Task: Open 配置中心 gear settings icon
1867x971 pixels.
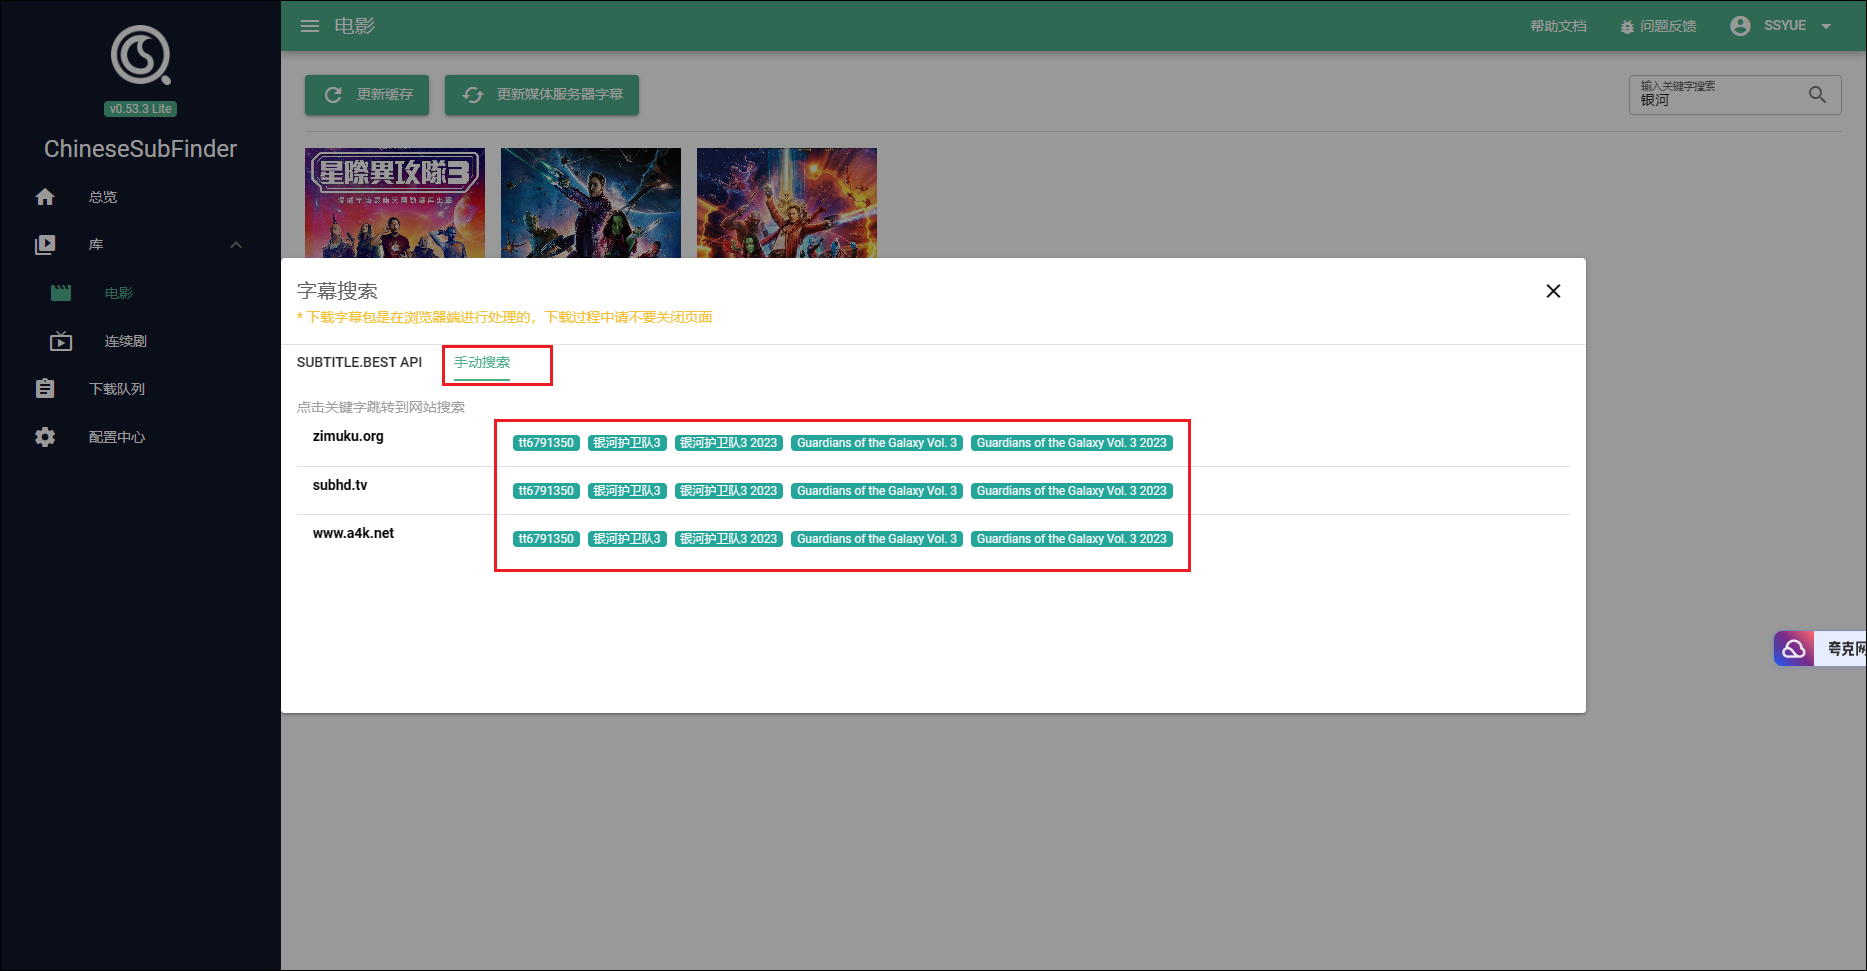Action: [x=45, y=437]
